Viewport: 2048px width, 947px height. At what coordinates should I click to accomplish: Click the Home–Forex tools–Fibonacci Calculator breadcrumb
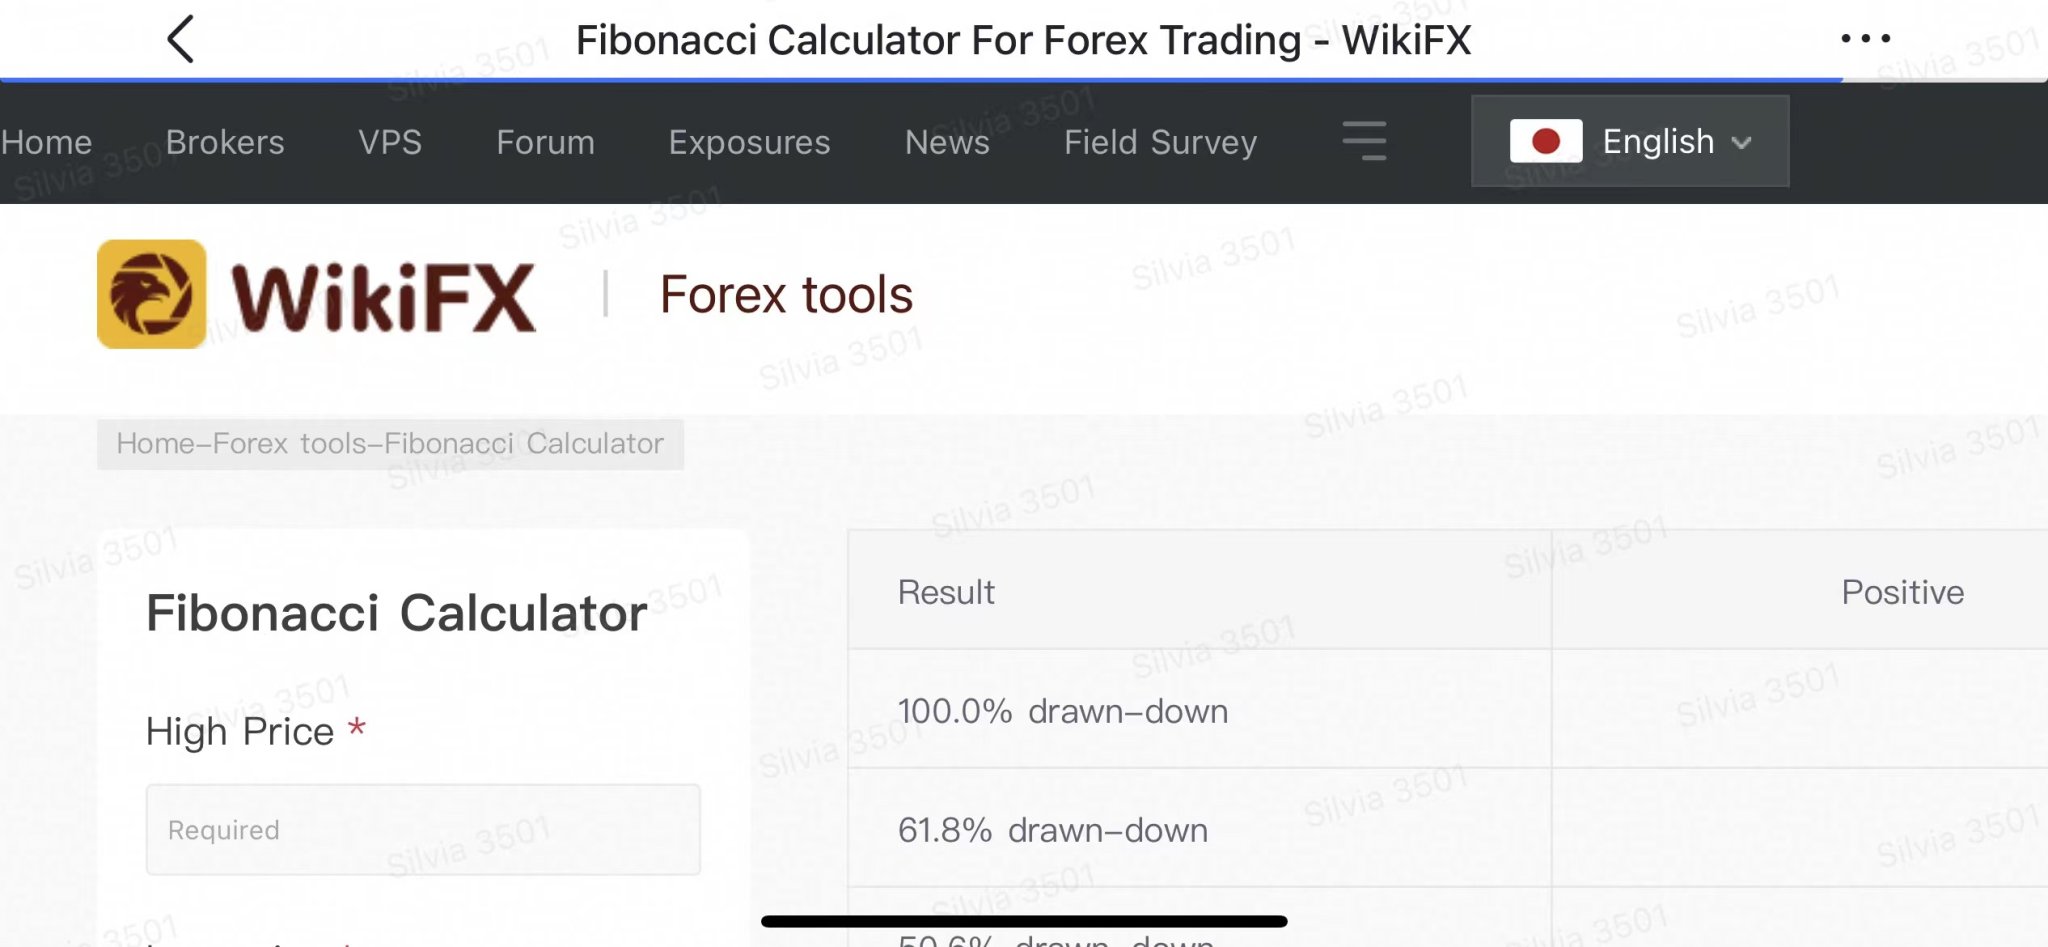point(390,444)
